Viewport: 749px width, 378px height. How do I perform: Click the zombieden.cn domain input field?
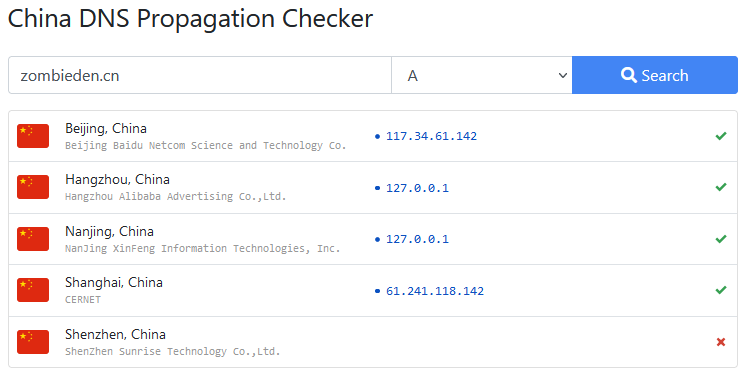[200, 76]
